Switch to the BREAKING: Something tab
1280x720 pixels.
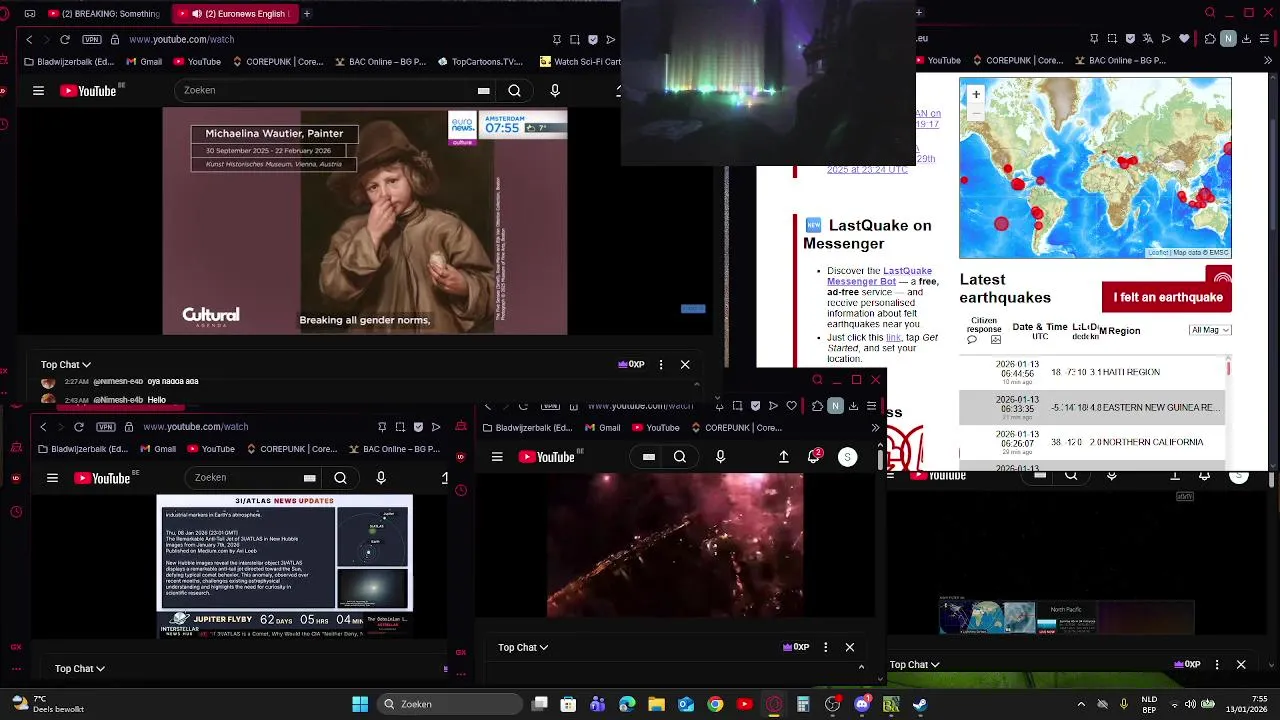coord(103,14)
